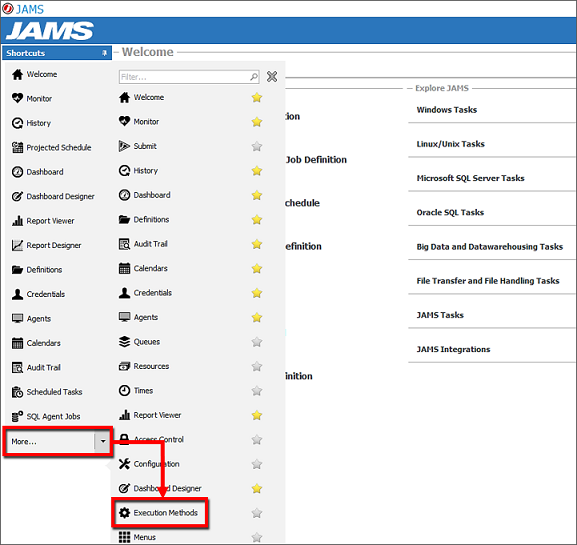The width and height of the screenshot is (577, 545).
Task: Open Linux/Unix Tasks link
Action: (450, 144)
